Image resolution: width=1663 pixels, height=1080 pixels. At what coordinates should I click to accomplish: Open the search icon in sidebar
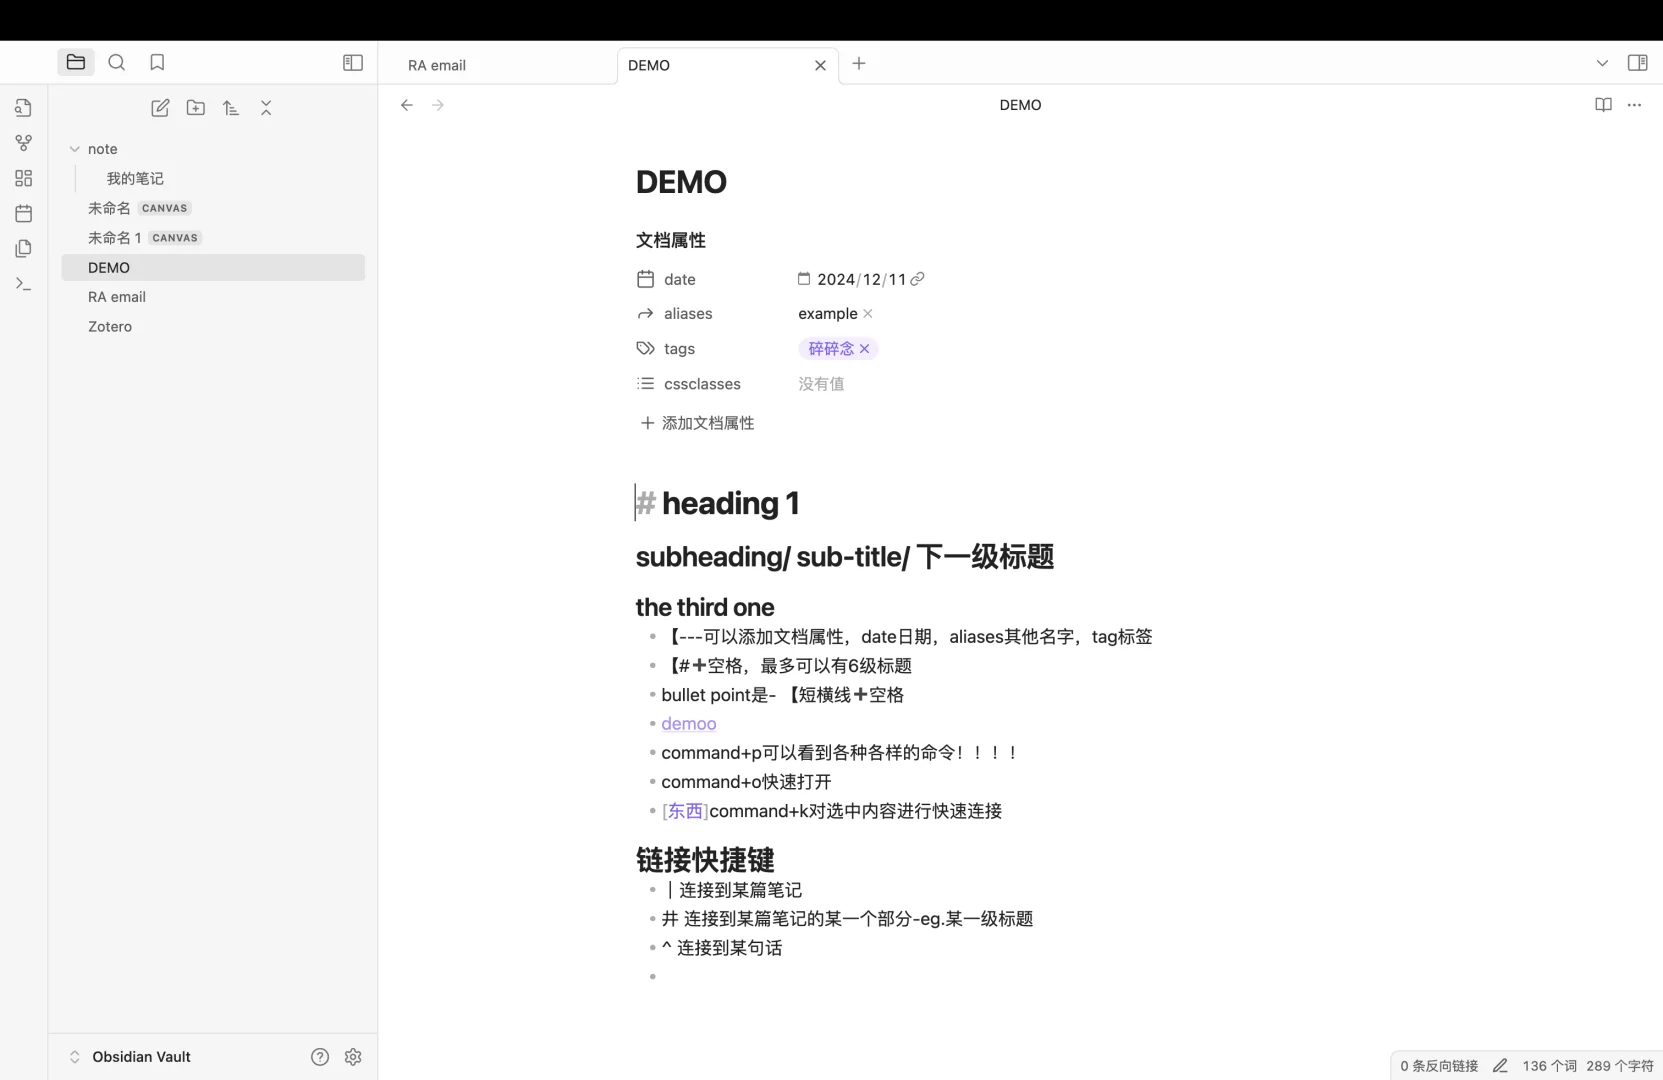pyautogui.click(x=117, y=62)
